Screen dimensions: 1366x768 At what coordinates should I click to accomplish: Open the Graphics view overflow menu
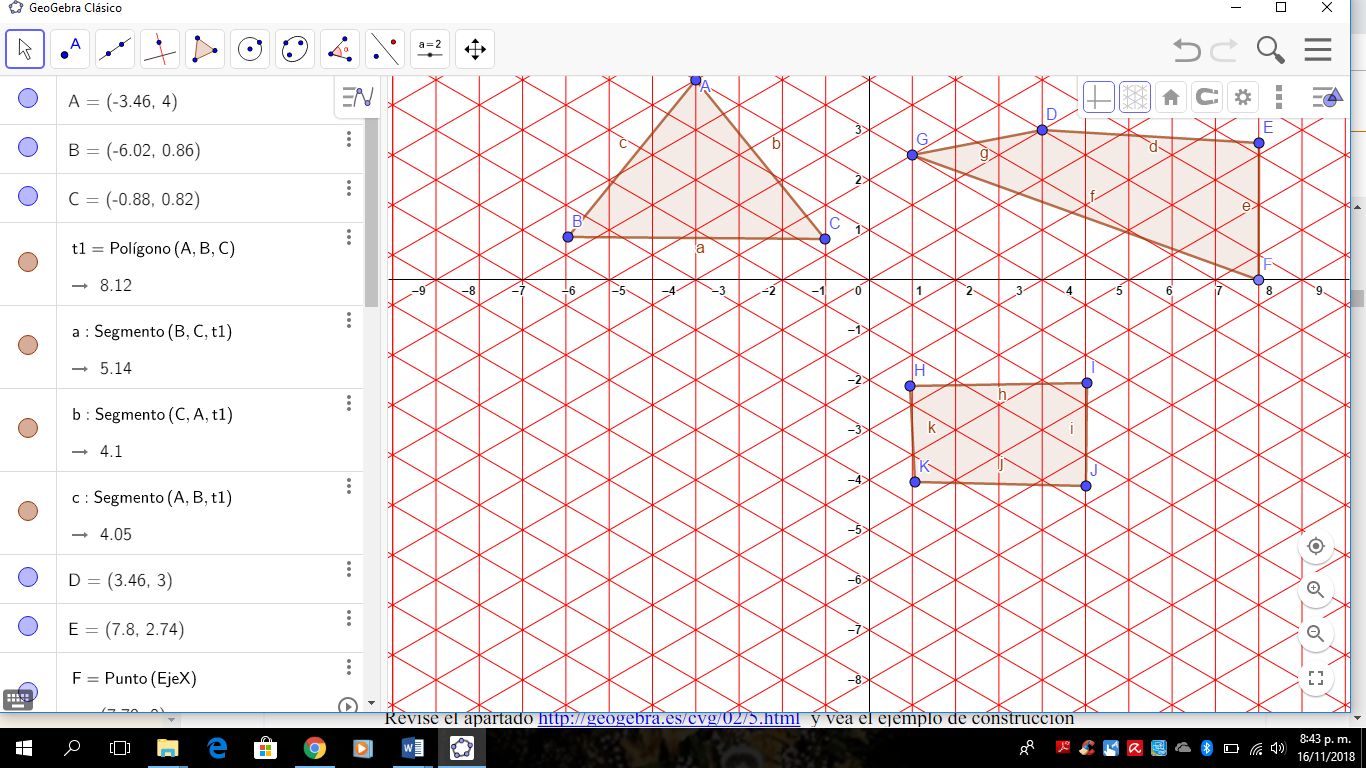point(1281,96)
